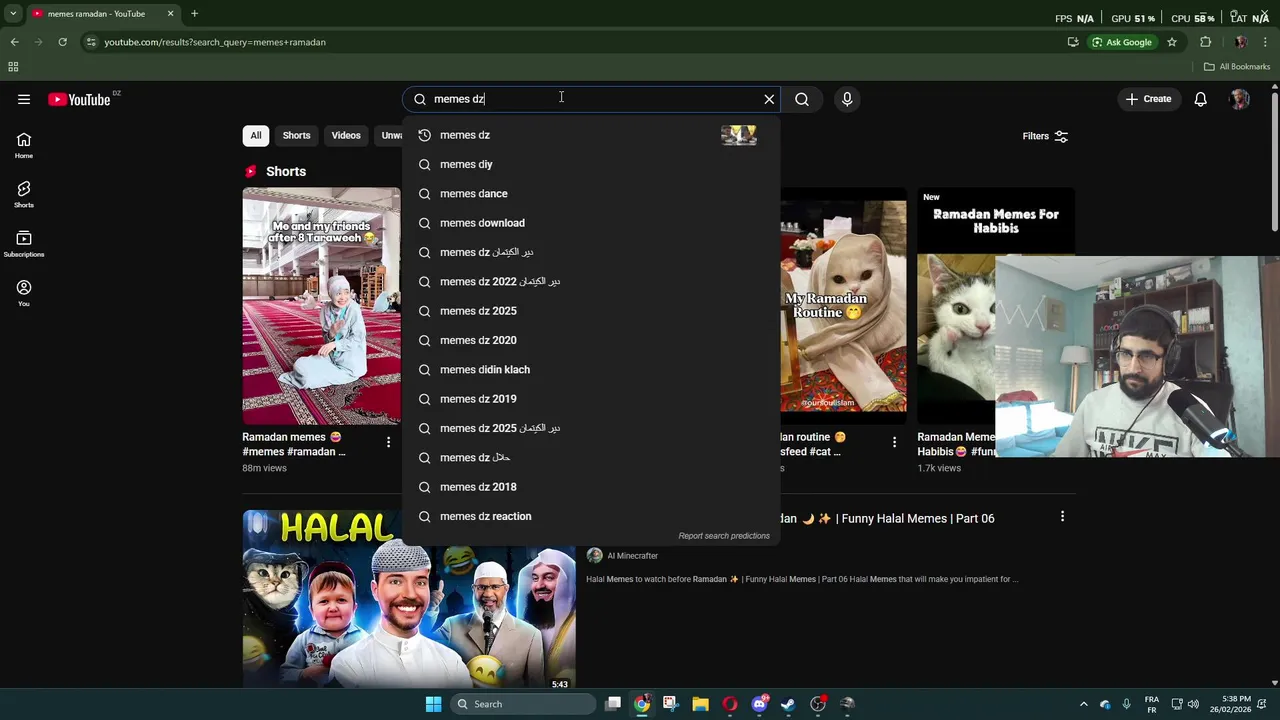
Task: Click inside the YouTube search input field
Action: pyautogui.click(x=590, y=99)
